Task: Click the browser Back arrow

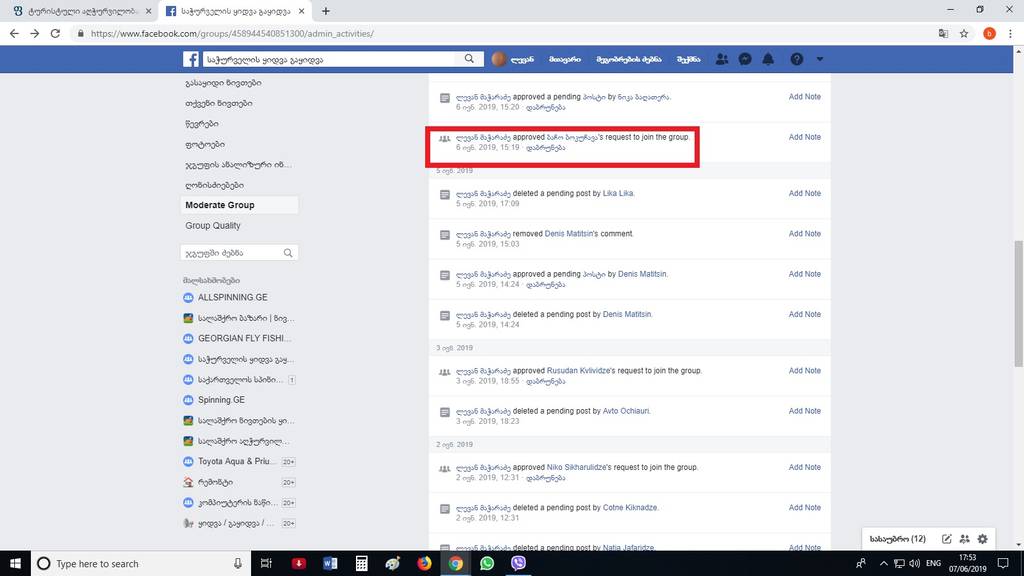Action: pyautogui.click(x=14, y=33)
